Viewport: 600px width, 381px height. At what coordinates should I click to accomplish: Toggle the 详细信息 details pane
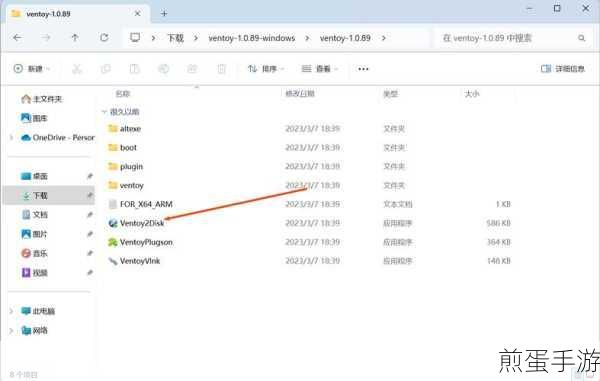click(562, 69)
